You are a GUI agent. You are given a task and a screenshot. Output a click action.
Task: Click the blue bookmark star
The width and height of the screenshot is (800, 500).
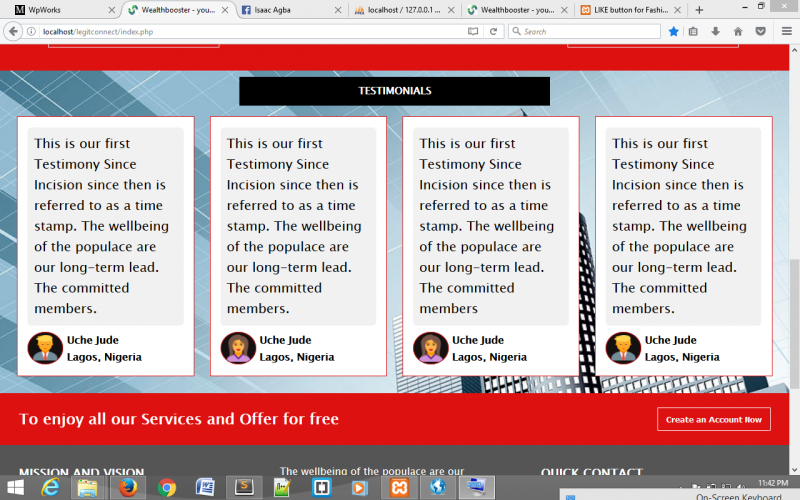pos(673,32)
